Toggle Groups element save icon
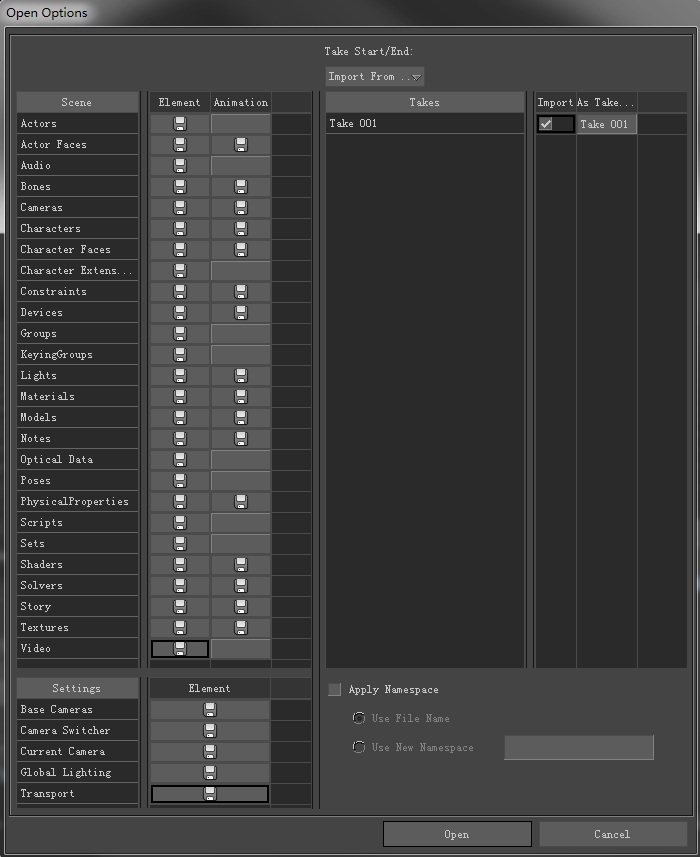Viewport: 700px width, 857px height. 180,333
